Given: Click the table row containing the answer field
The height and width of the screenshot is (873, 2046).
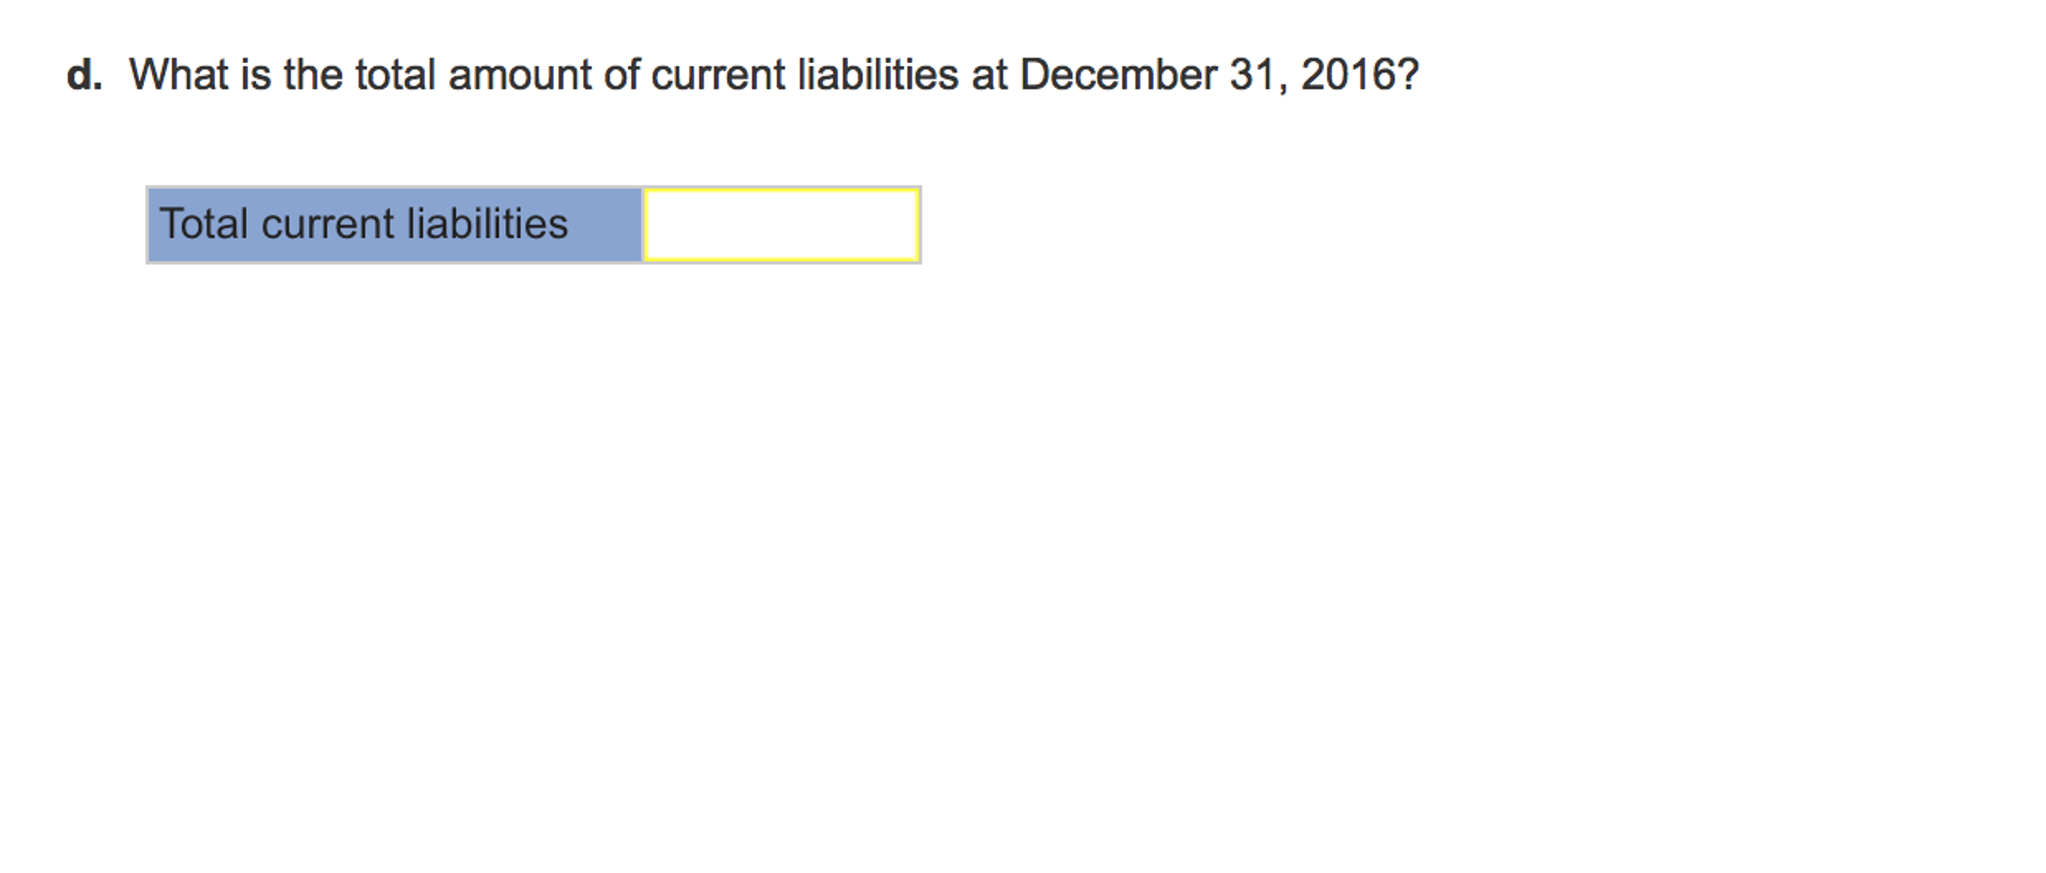Looking at the screenshot, I should coord(532,224).
